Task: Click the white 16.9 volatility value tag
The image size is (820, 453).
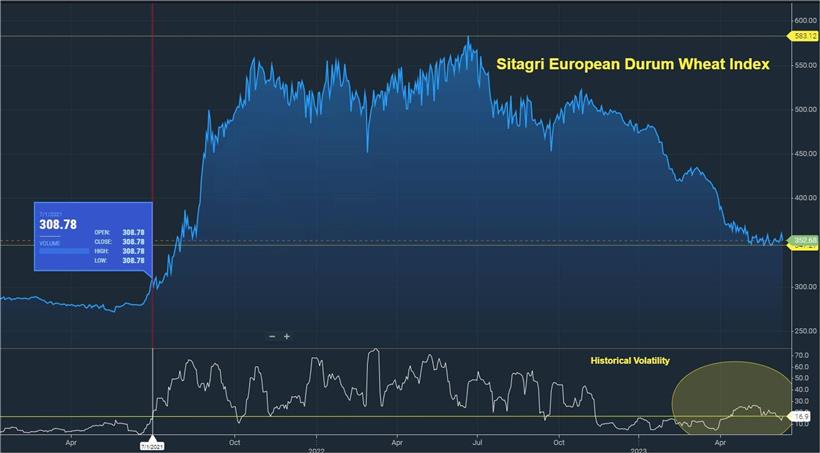Action: click(x=802, y=415)
